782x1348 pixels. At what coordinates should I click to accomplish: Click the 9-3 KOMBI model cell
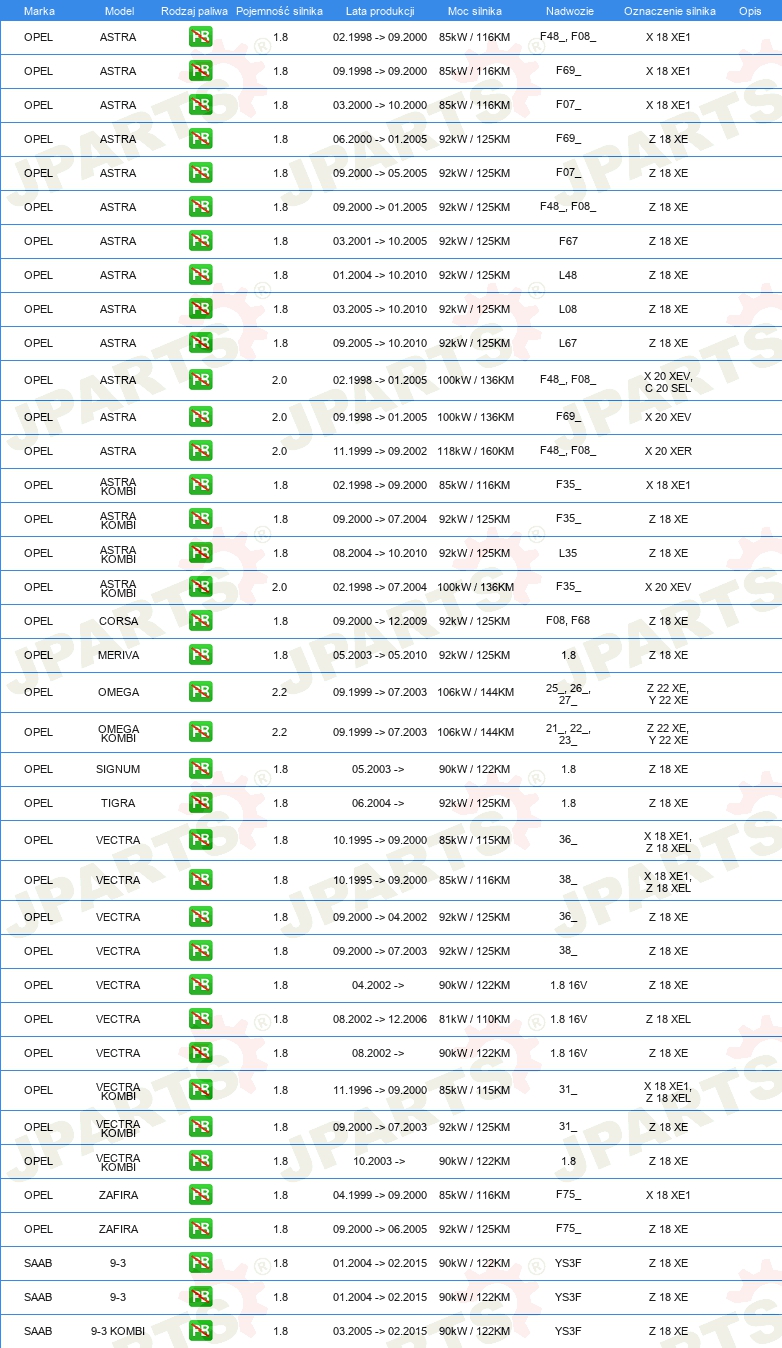(x=118, y=1331)
